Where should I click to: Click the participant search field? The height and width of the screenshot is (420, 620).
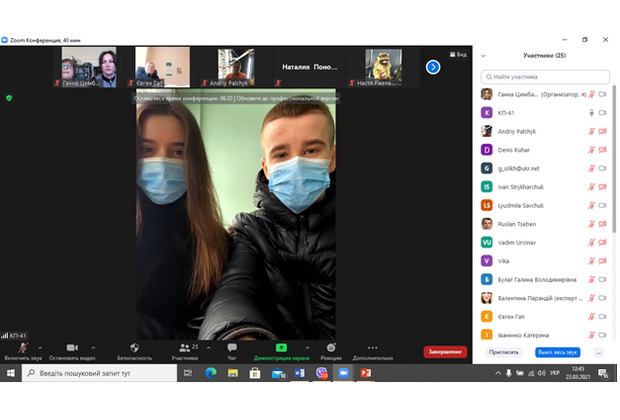(x=545, y=76)
